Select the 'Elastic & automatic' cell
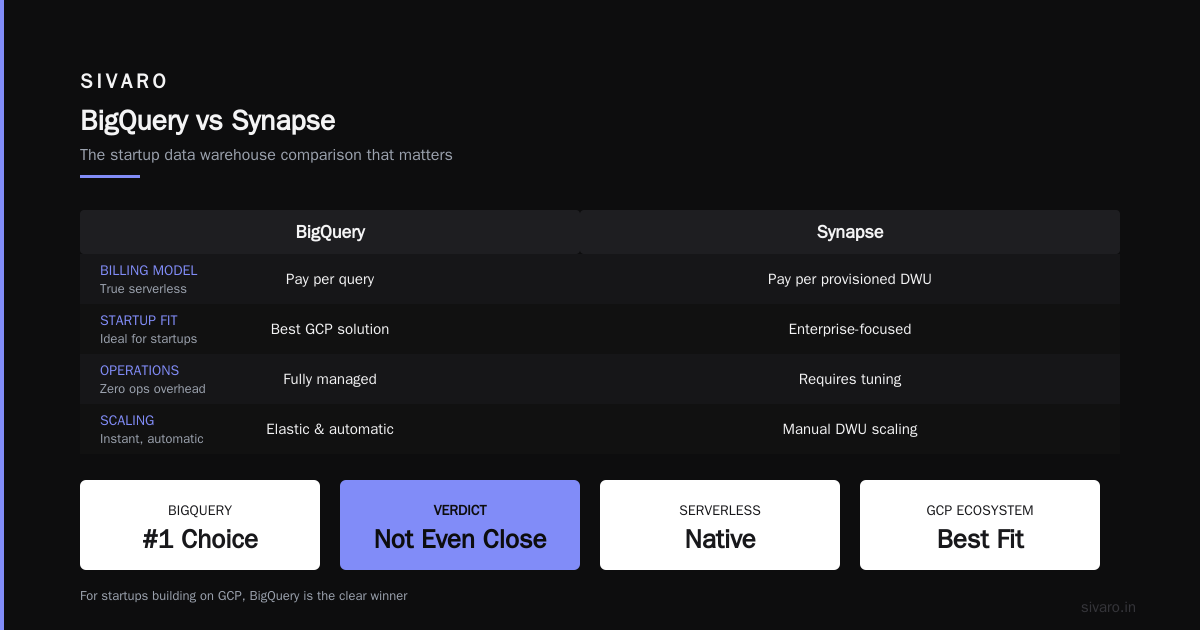This screenshot has height=630, width=1200. [330, 429]
